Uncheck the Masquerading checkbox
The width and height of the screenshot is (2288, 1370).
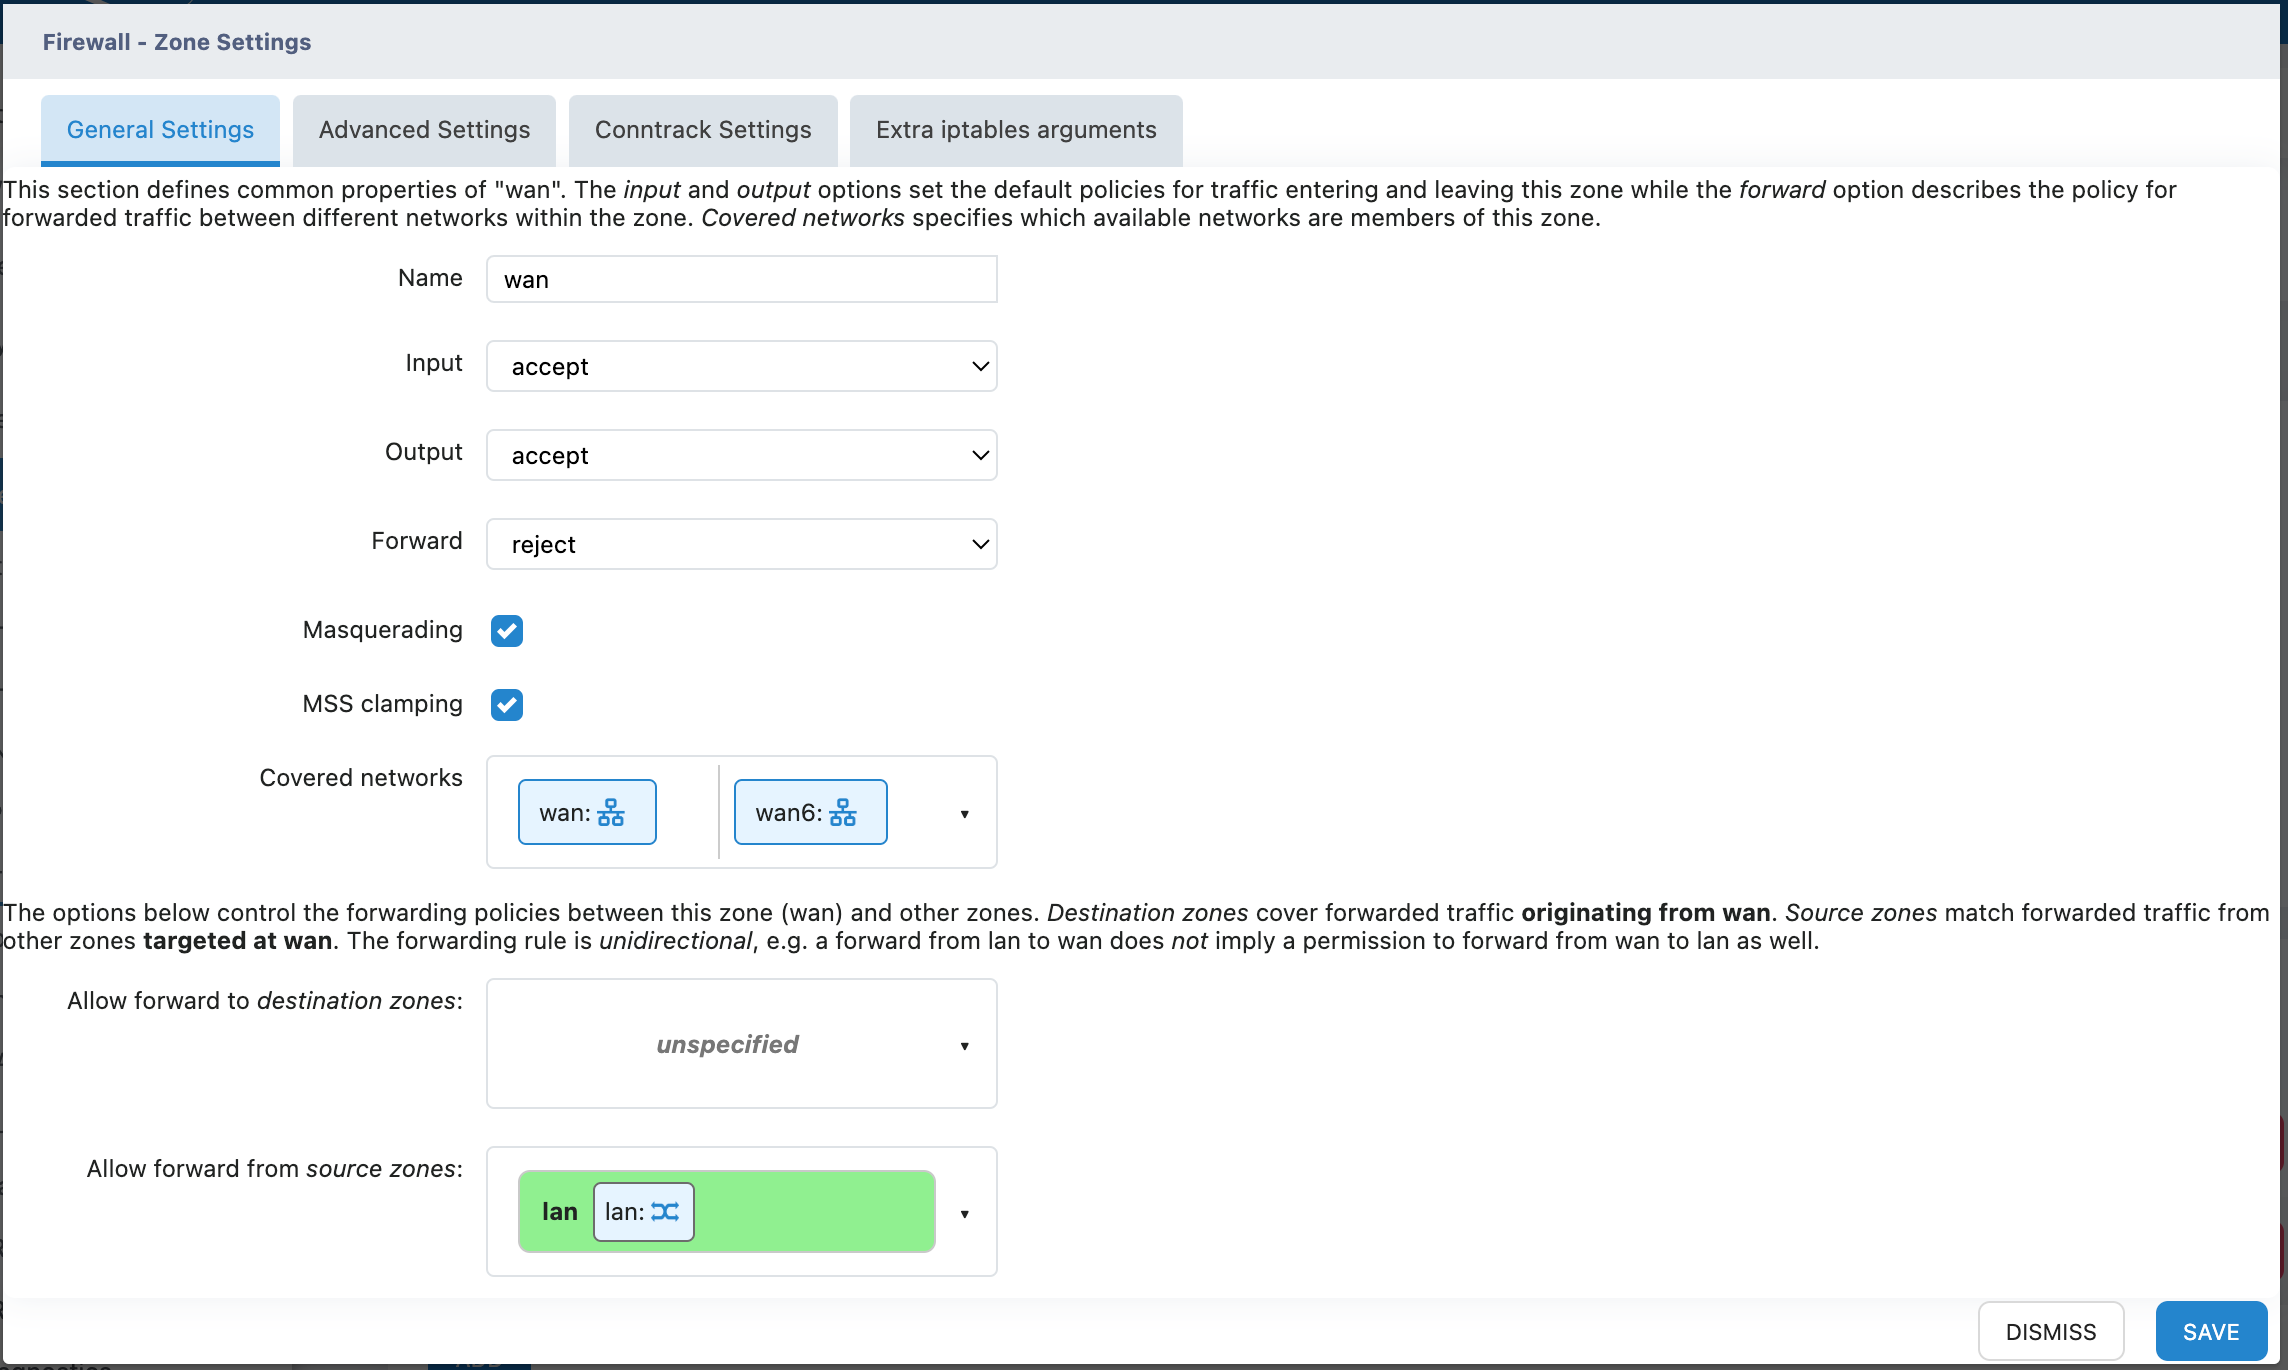click(x=507, y=631)
